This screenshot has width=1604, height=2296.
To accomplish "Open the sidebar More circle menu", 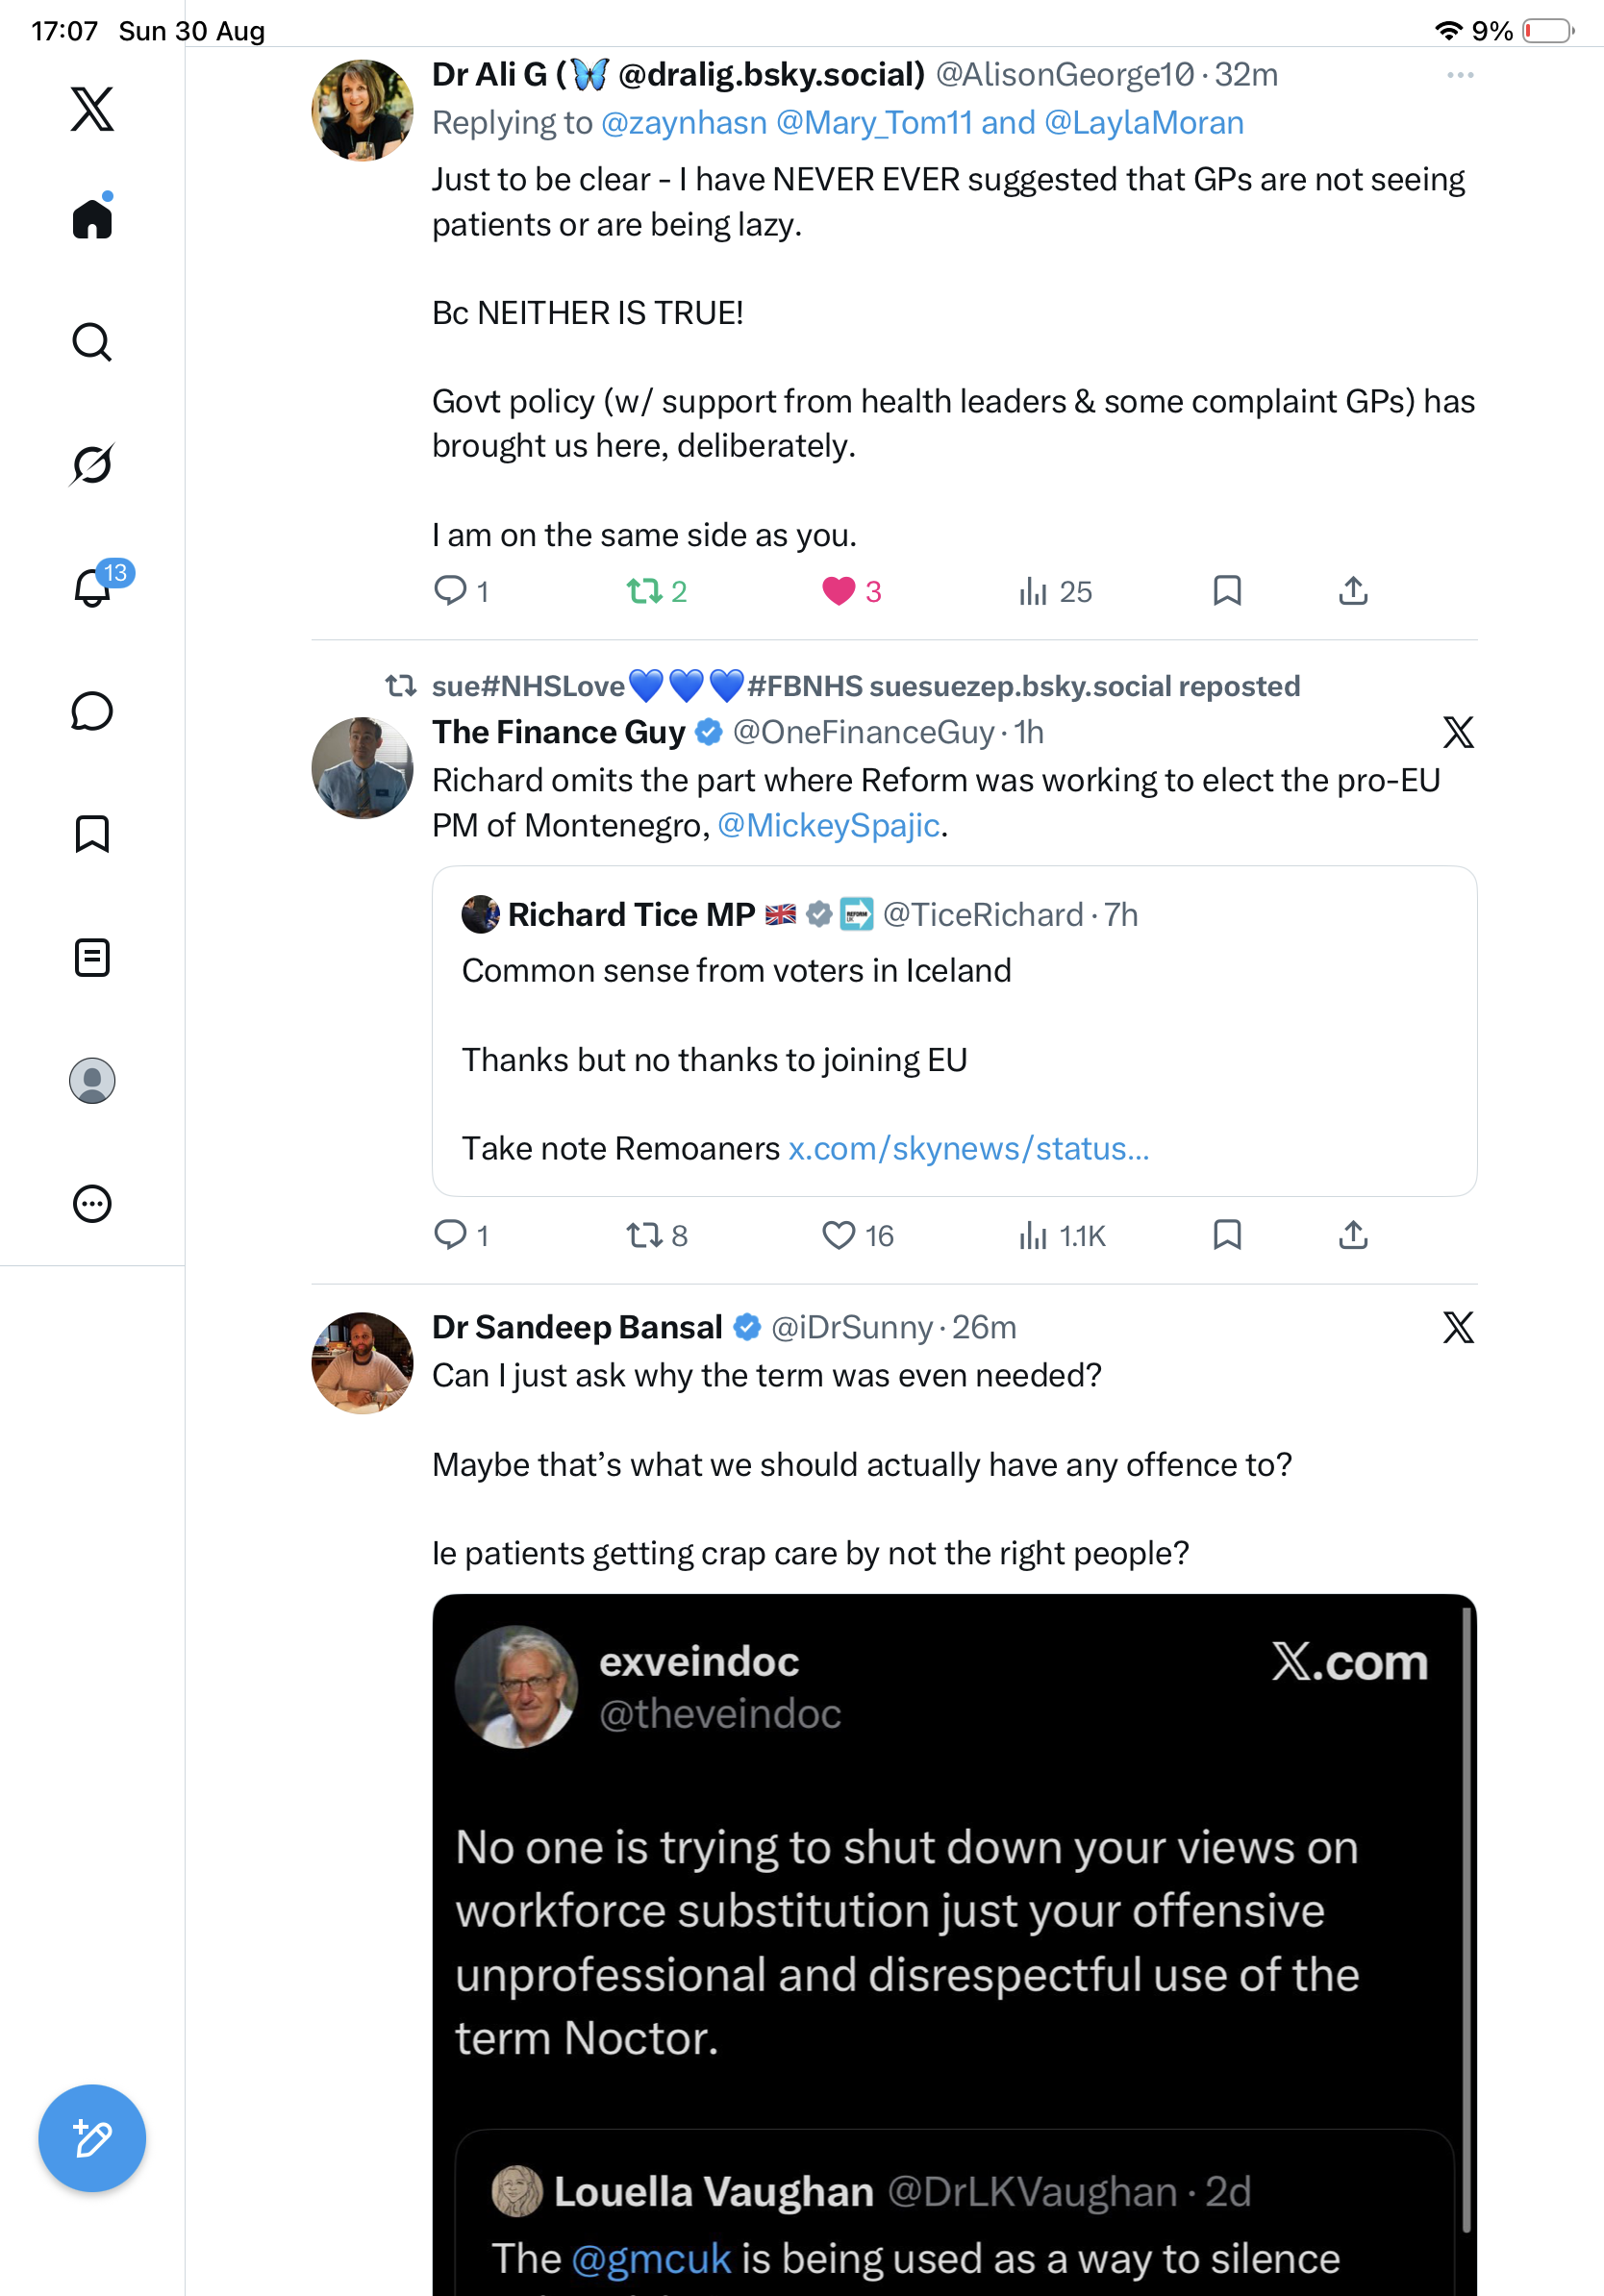I will pos(92,1203).
